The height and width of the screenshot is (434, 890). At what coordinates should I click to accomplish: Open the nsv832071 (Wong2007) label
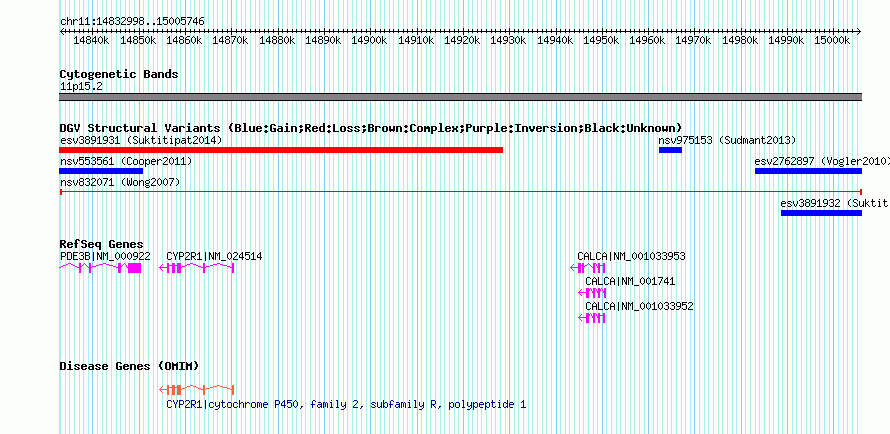point(120,182)
